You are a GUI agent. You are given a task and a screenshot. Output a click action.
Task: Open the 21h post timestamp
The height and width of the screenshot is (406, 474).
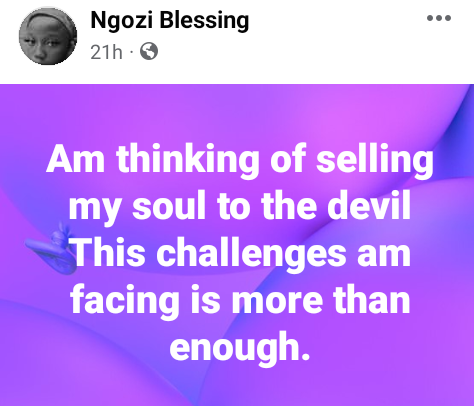[x=106, y=52]
